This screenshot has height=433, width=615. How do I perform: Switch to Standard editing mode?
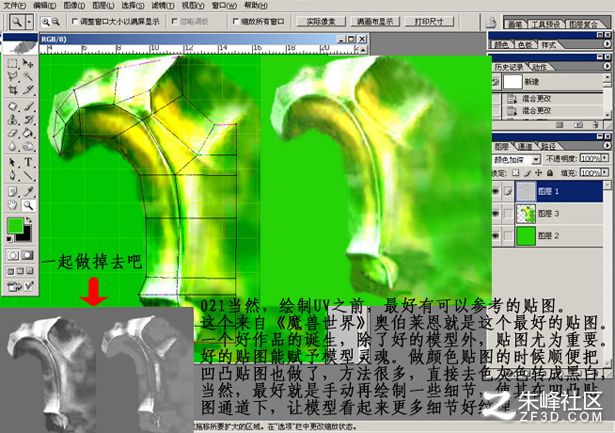pos(13,255)
